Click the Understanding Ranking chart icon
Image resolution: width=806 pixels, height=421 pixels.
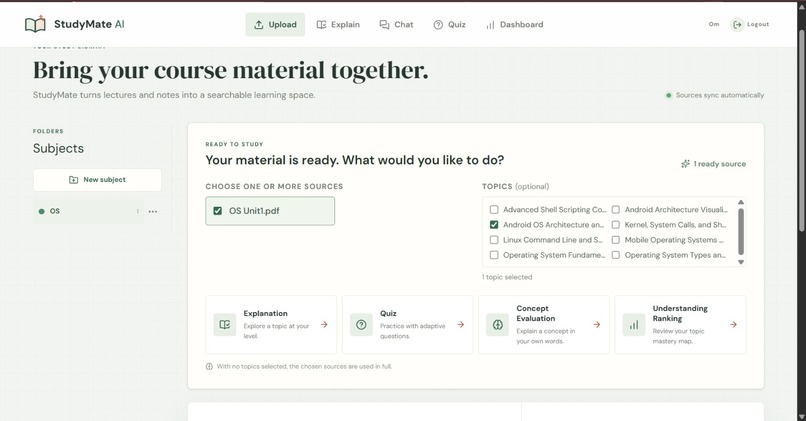click(x=634, y=325)
